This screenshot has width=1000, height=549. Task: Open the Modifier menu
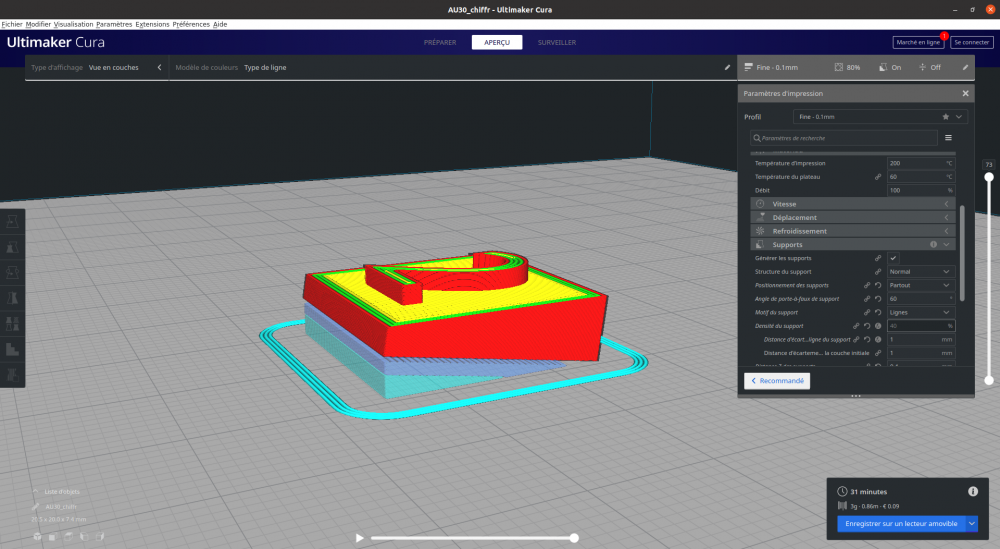coord(38,24)
